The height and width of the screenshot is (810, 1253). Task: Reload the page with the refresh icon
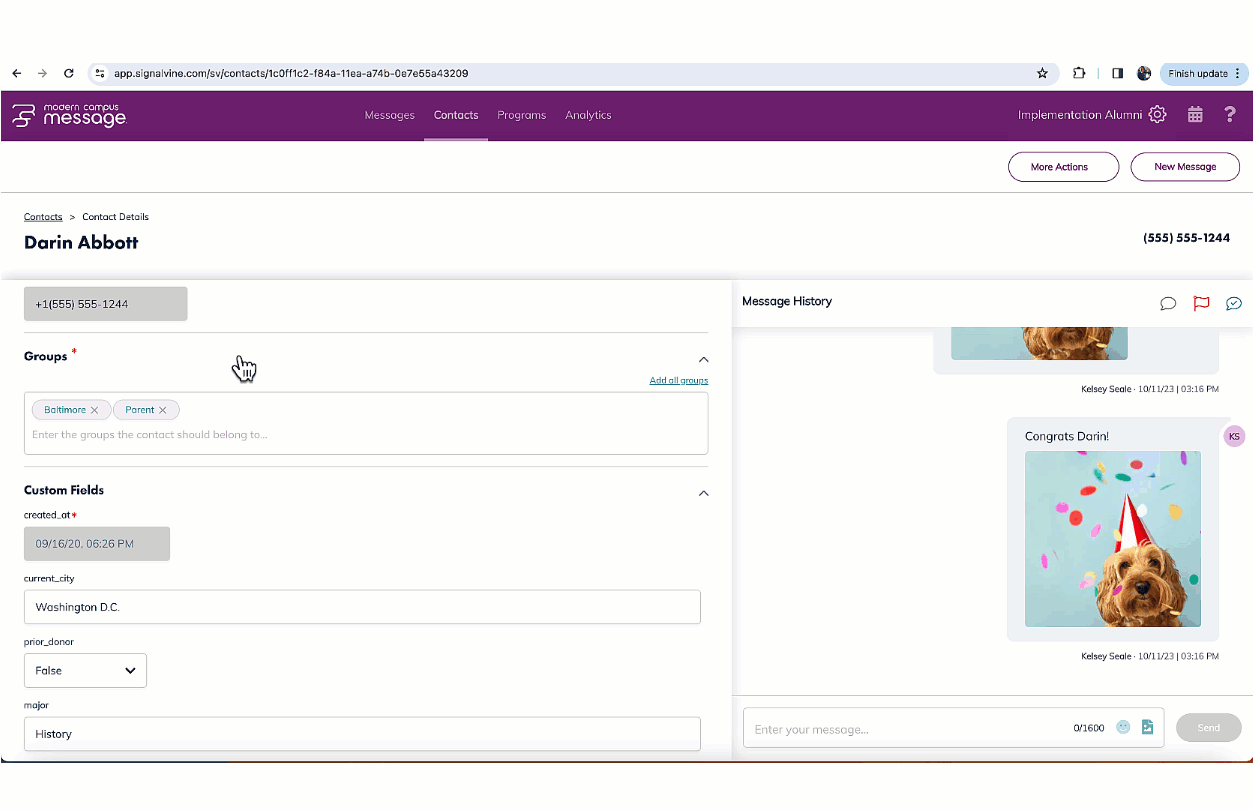click(x=68, y=73)
